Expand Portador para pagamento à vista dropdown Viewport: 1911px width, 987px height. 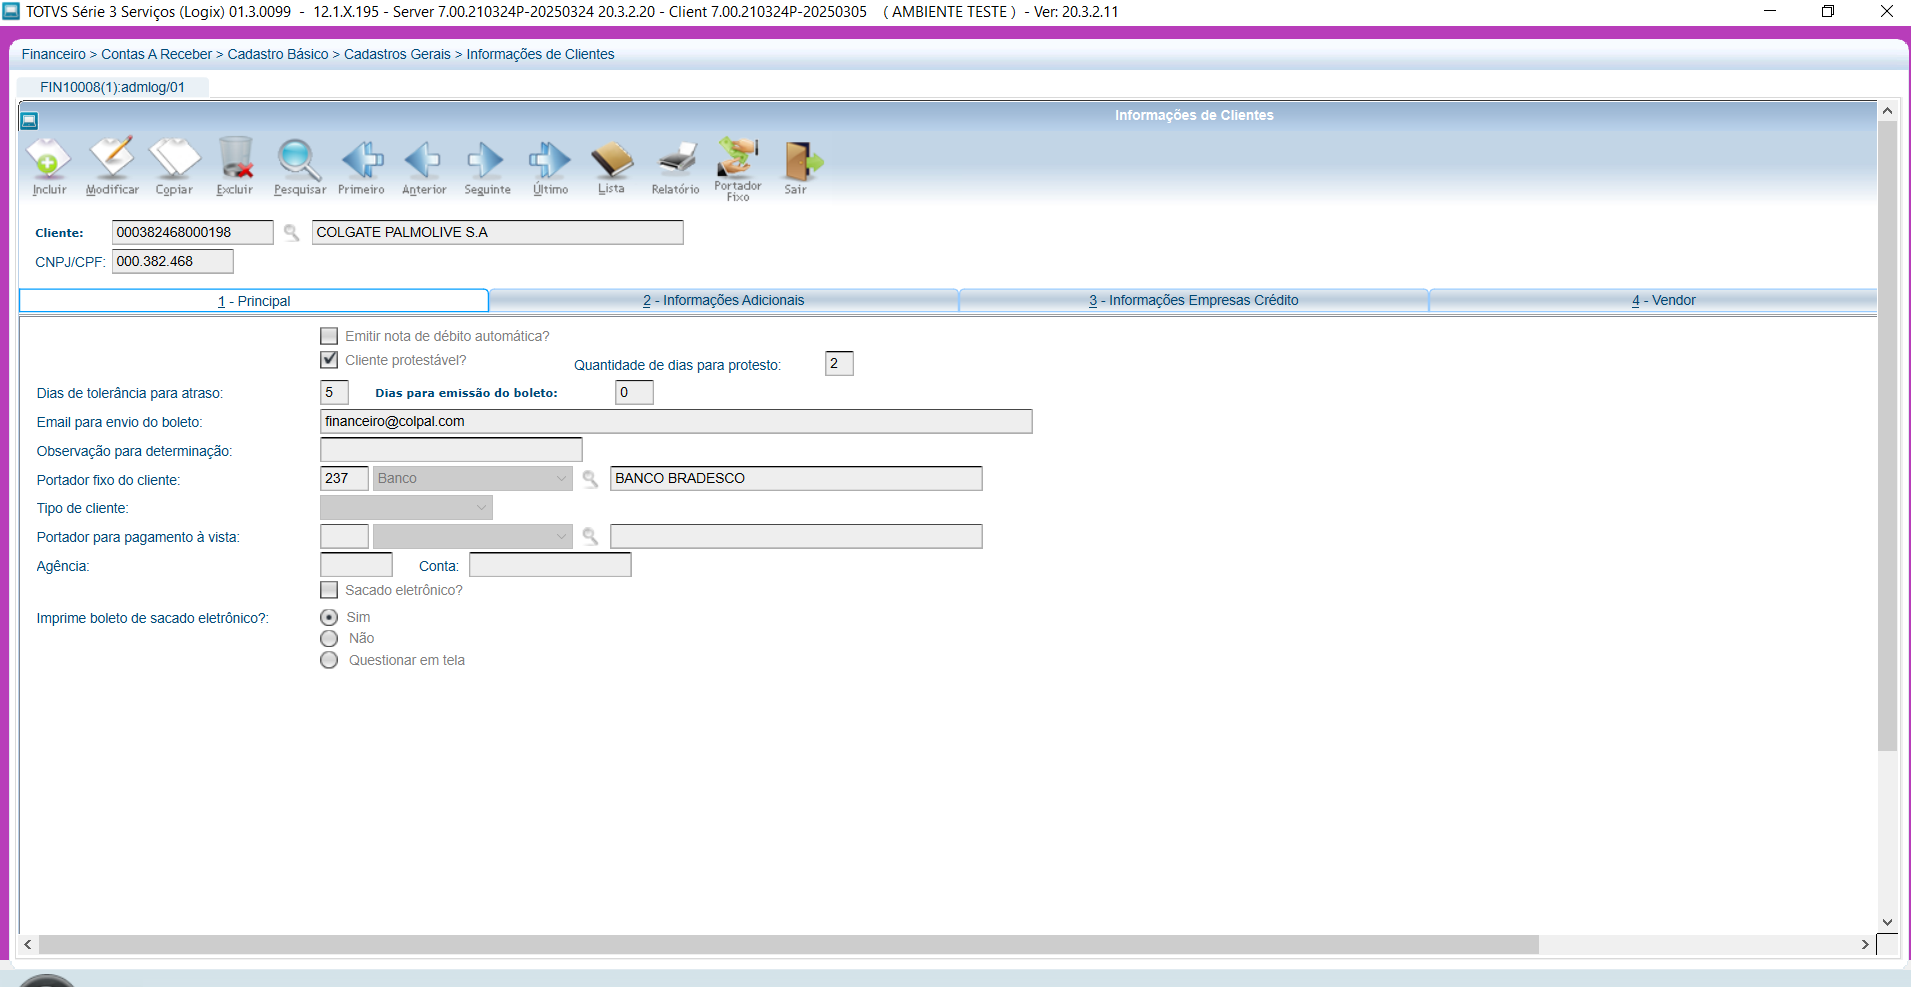[x=472, y=537]
